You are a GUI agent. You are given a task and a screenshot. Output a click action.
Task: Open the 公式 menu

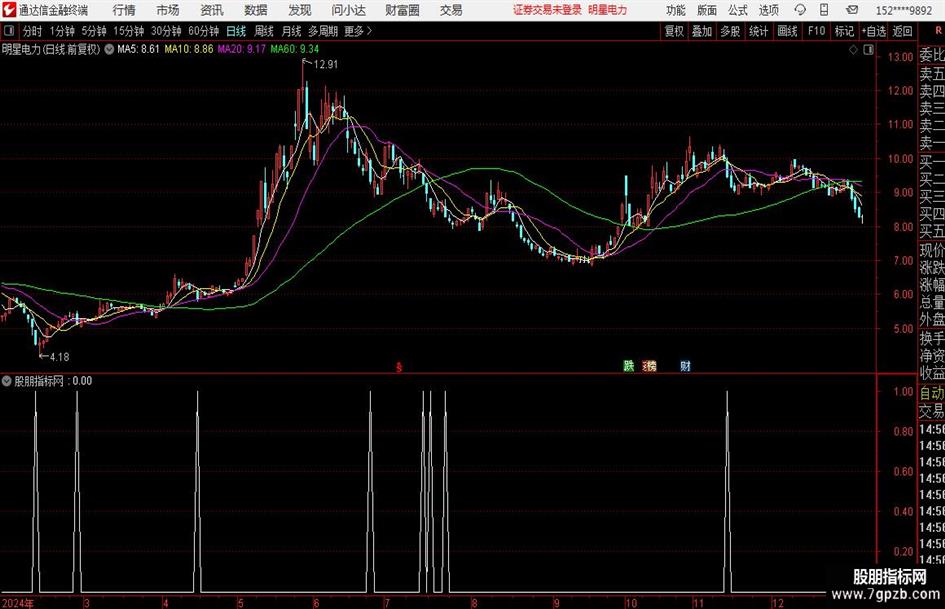738,10
